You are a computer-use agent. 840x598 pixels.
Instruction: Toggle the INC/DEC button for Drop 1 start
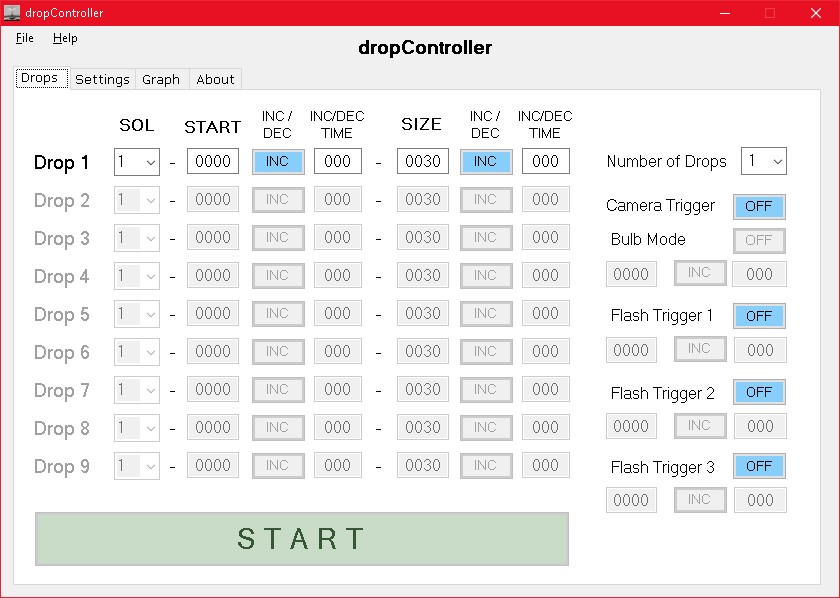277,161
